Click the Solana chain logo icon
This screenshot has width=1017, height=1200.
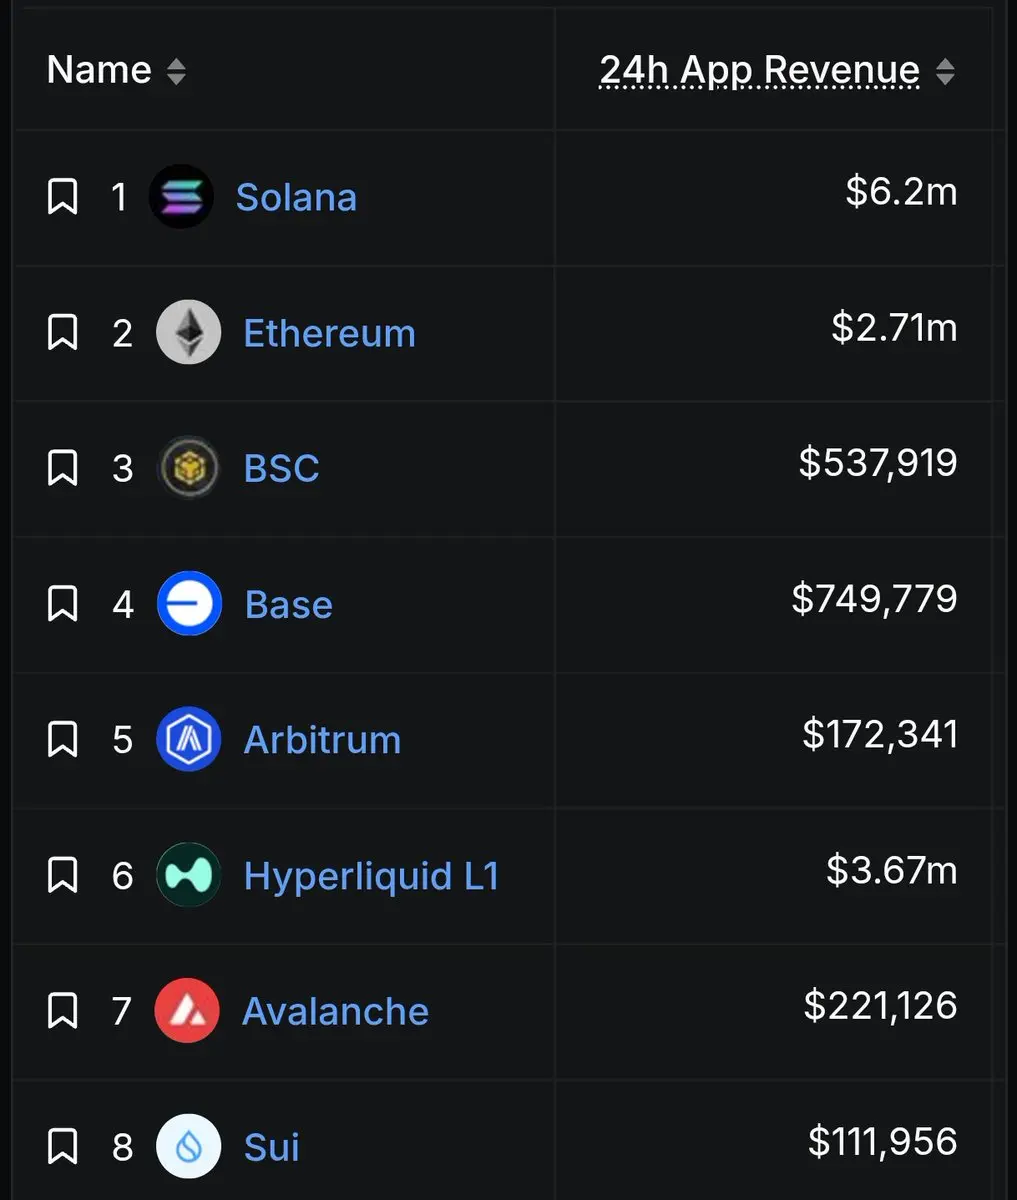click(181, 197)
